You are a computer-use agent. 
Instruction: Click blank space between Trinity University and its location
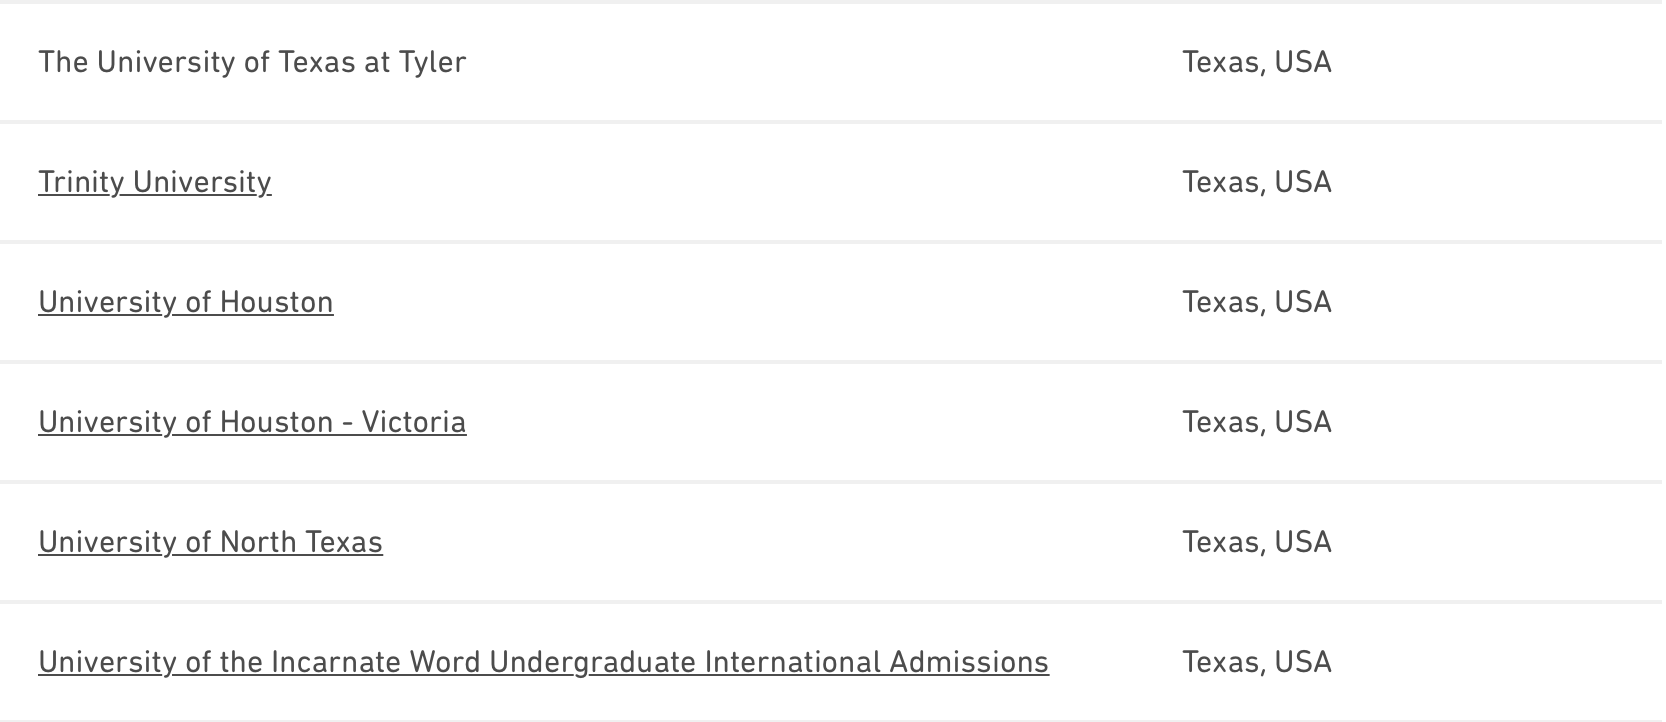[x=720, y=182]
